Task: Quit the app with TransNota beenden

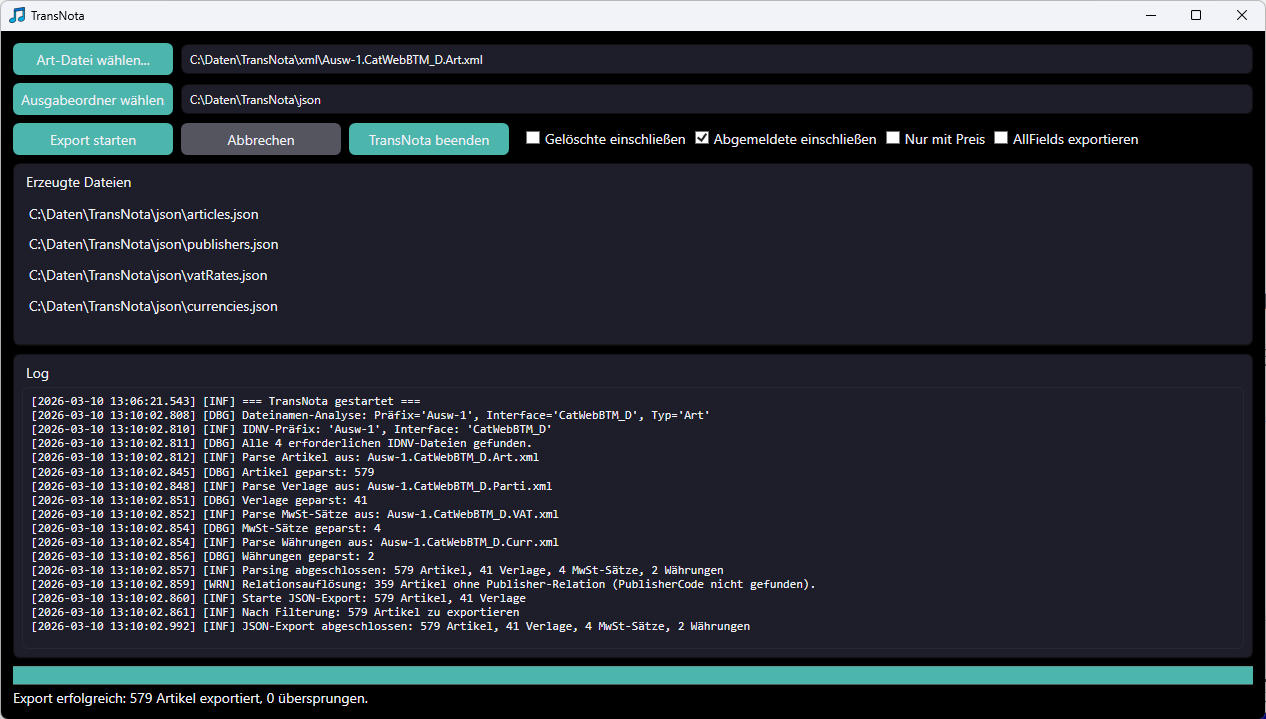Action: coord(428,138)
